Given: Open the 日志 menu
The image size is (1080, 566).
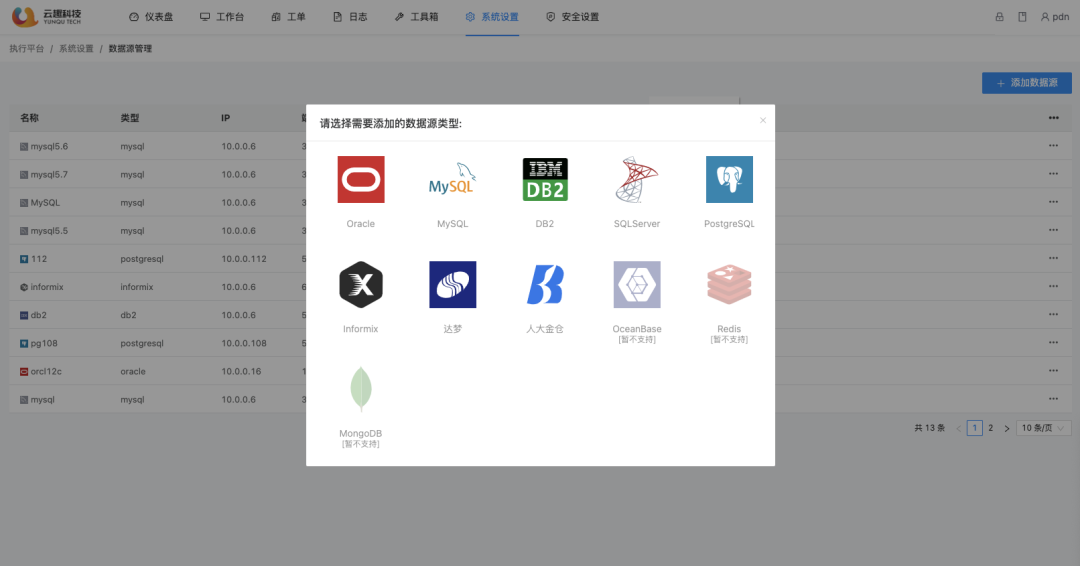Looking at the screenshot, I should click(x=350, y=17).
